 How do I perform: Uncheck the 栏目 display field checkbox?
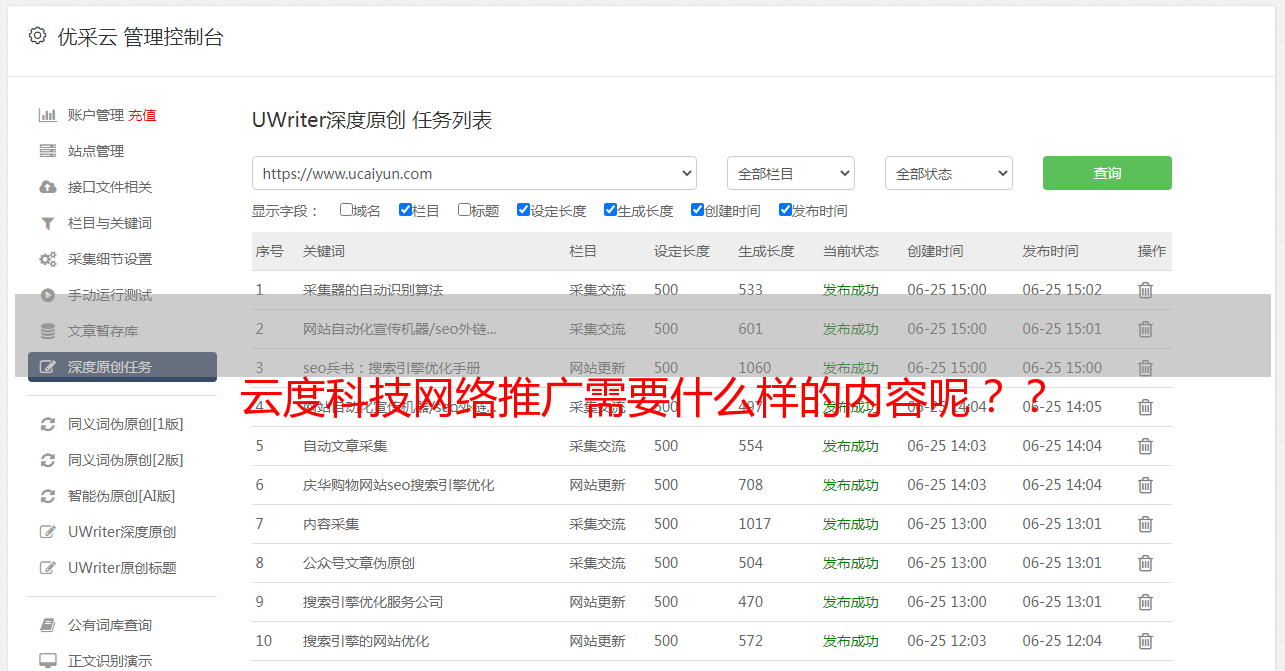pyautogui.click(x=405, y=210)
